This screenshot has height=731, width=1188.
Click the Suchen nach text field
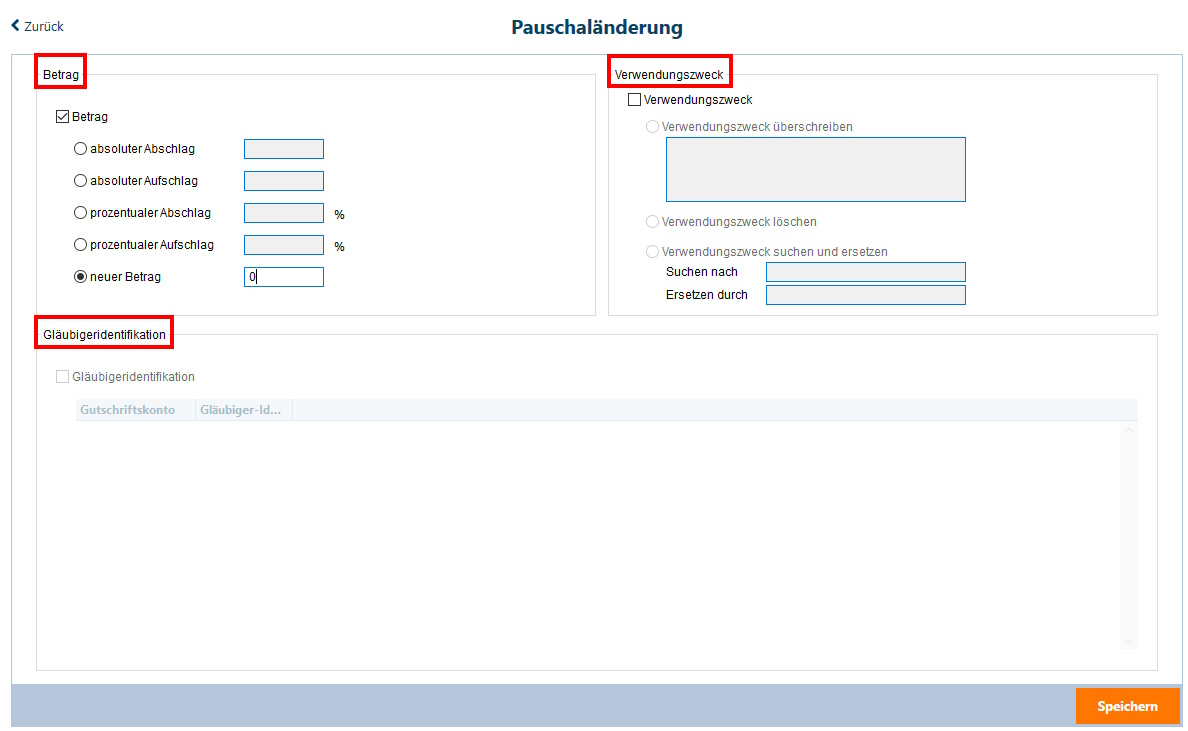click(x=865, y=272)
